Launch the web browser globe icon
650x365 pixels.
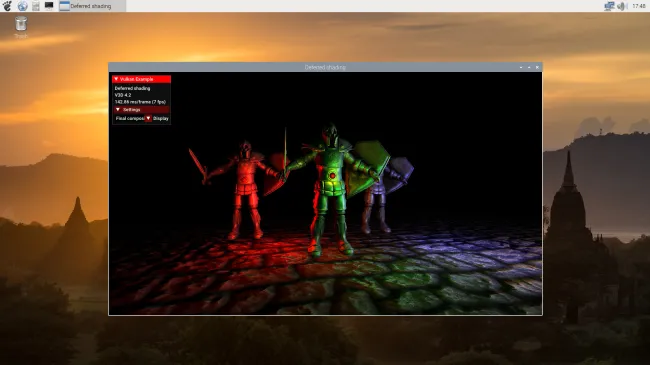[22, 6]
